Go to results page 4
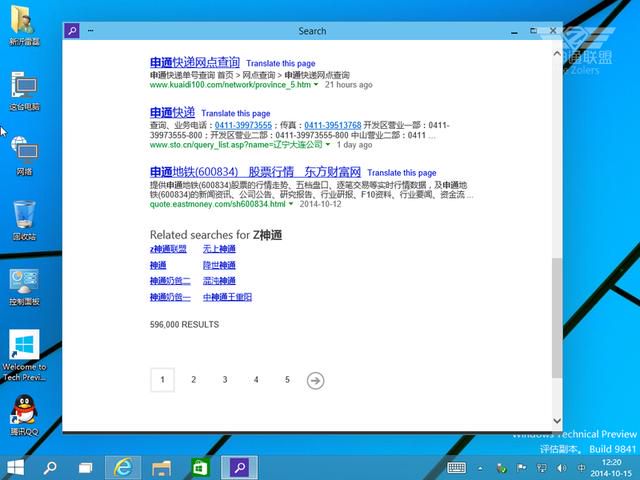 click(256, 380)
